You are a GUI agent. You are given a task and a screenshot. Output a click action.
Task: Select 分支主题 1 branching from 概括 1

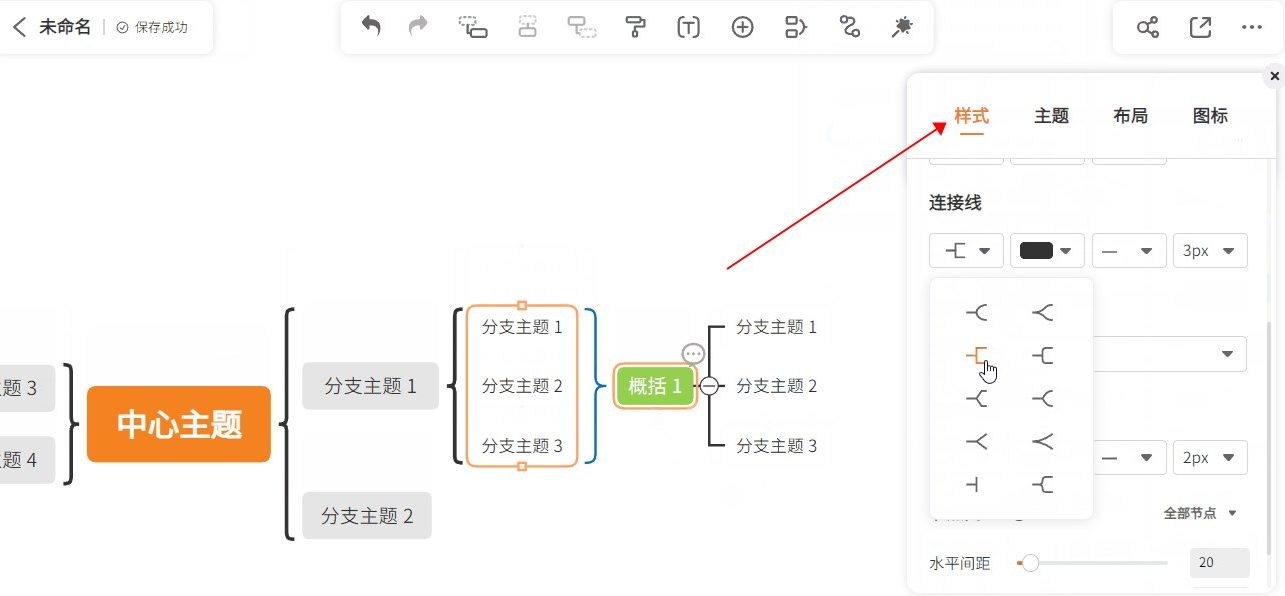[x=776, y=327]
